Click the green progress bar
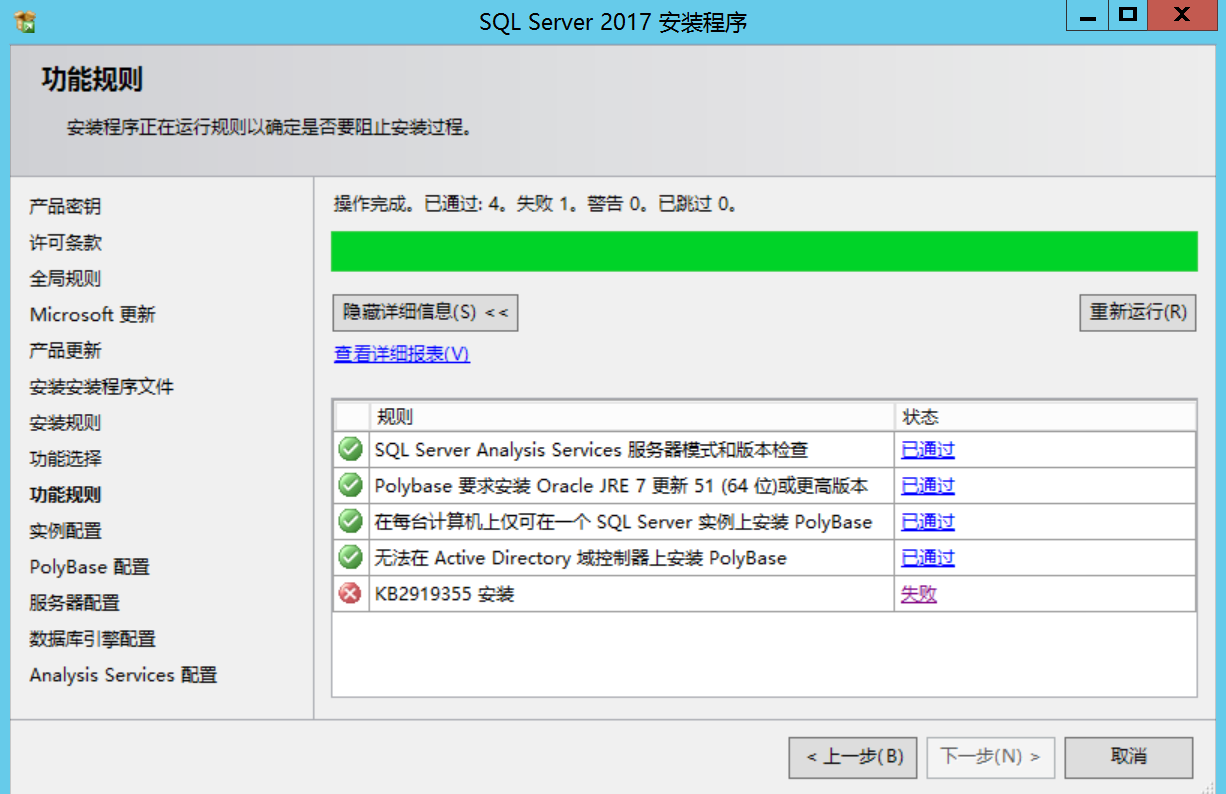The width and height of the screenshot is (1226, 794). 764,251
